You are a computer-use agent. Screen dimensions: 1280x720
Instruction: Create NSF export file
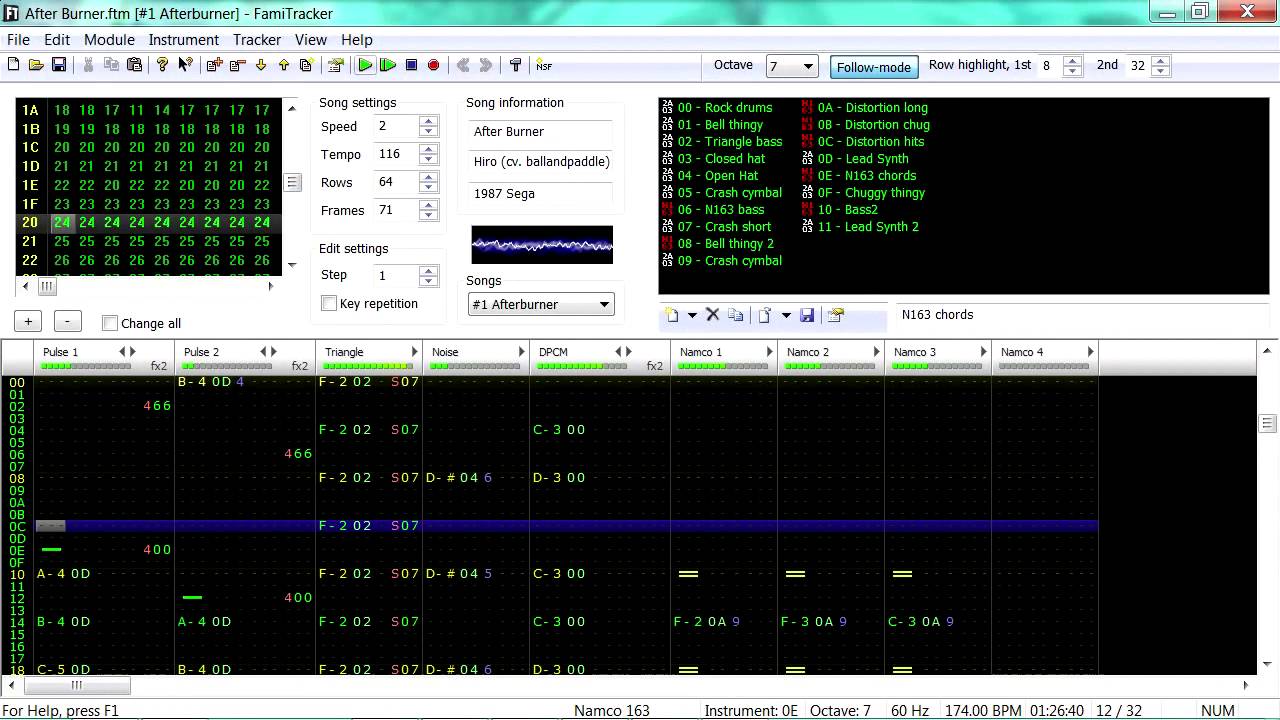[x=544, y=65]
